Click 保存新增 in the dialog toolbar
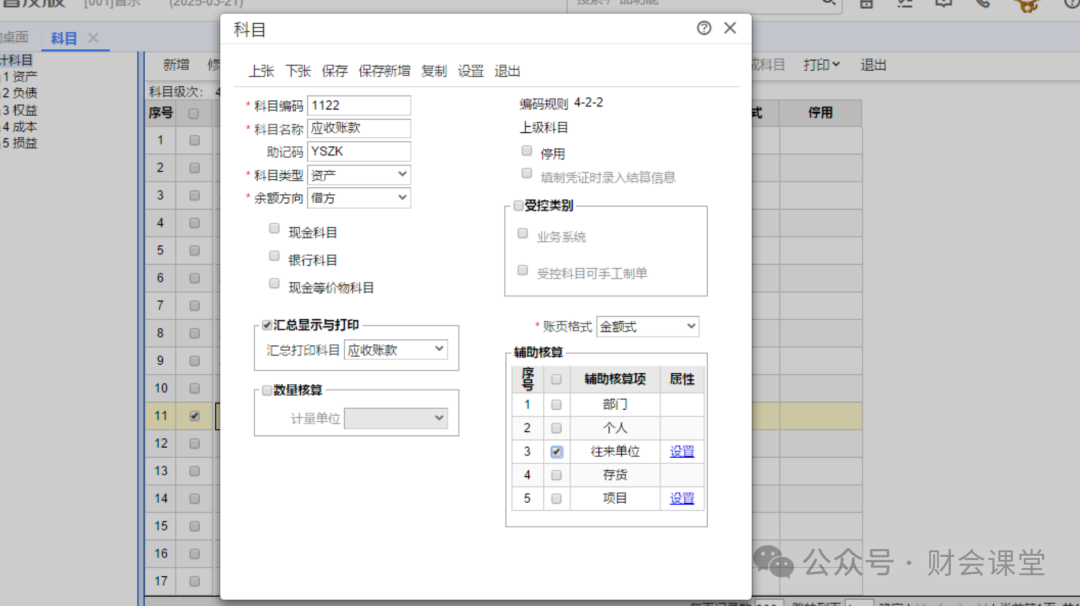Screen dimensions: 1080x606 pyautogui.click(x=384, y=71)
